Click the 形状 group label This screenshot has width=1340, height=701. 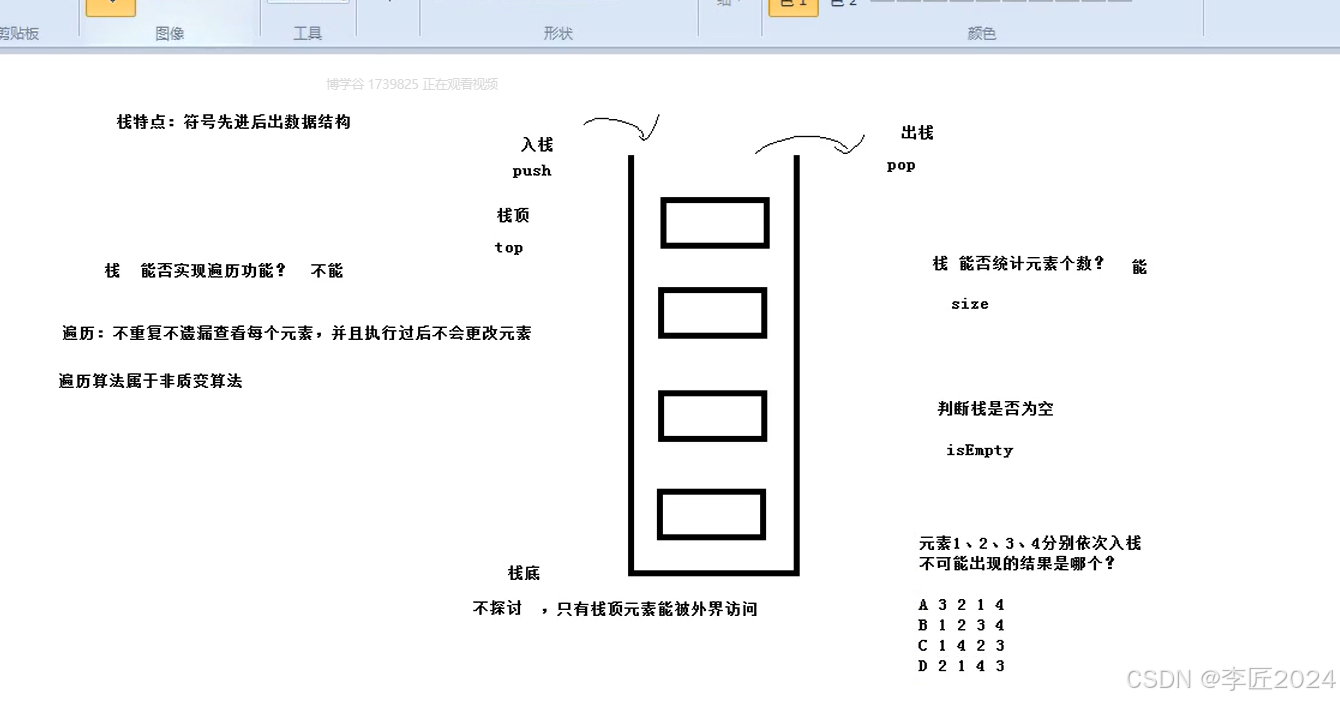(558, 33)
